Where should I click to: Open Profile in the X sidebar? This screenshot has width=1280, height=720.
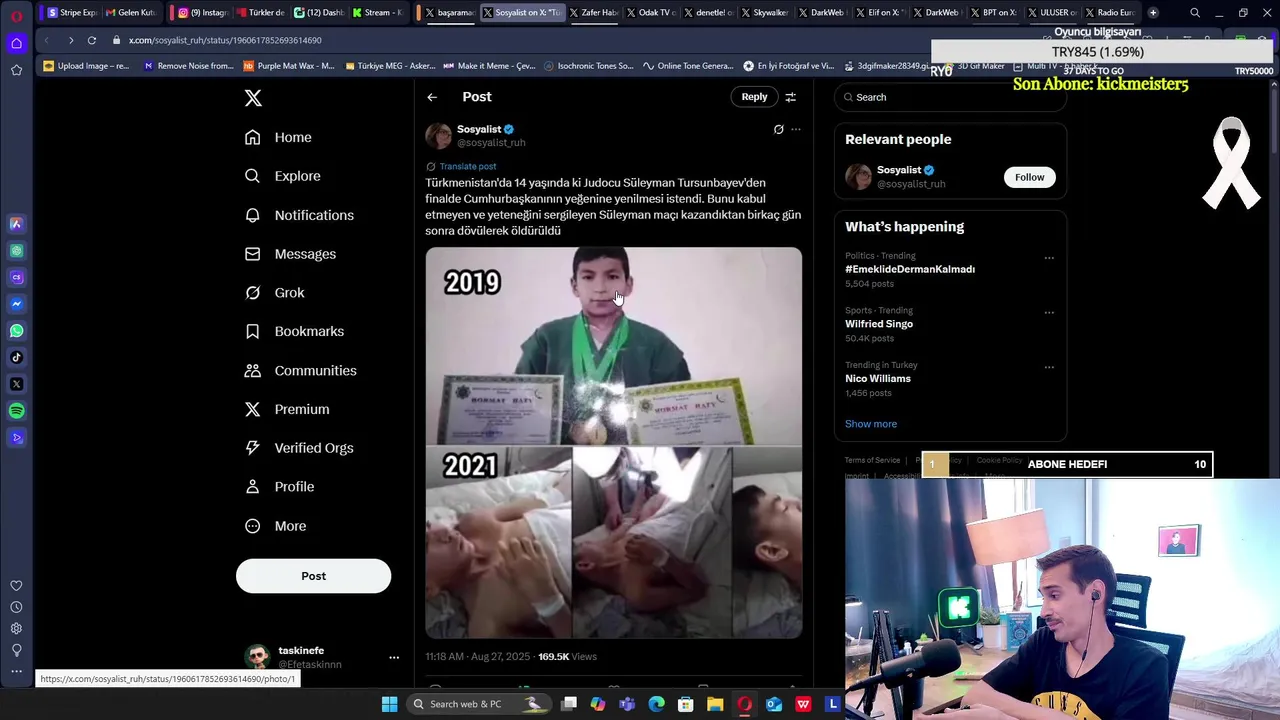click(280, 487)
